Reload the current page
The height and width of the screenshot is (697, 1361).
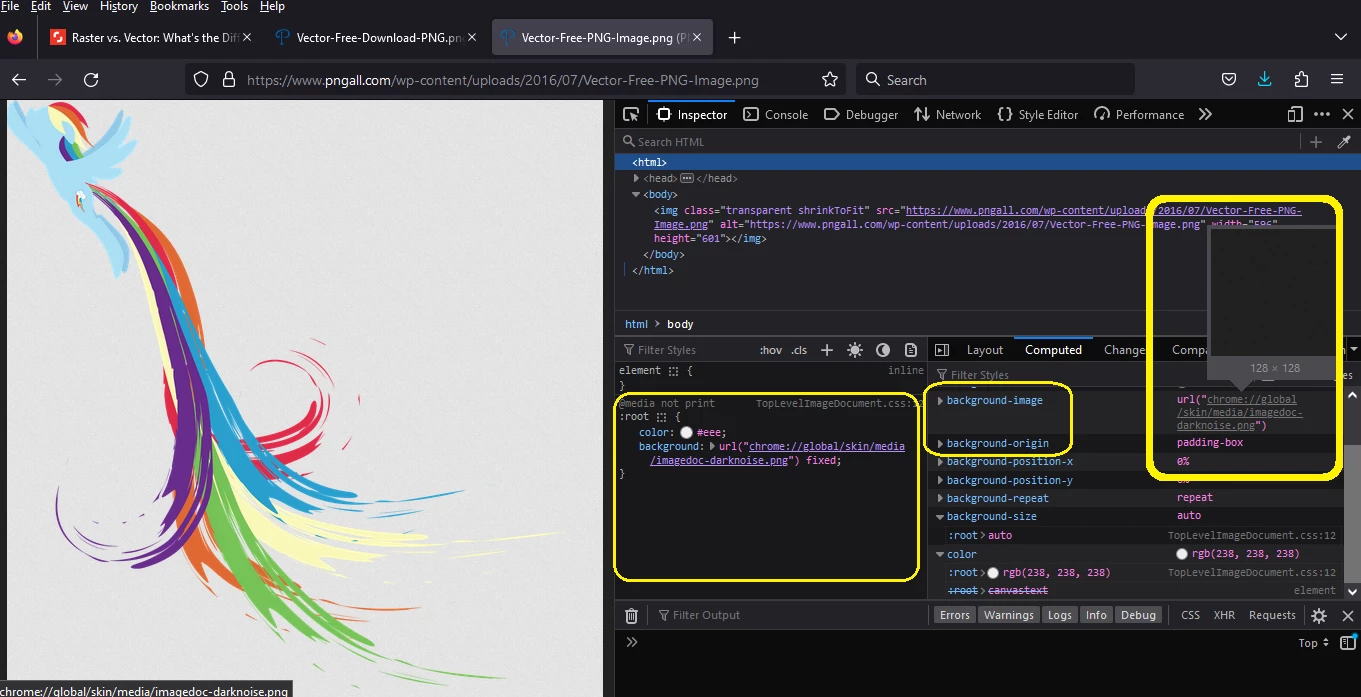[x=91, y=80]
